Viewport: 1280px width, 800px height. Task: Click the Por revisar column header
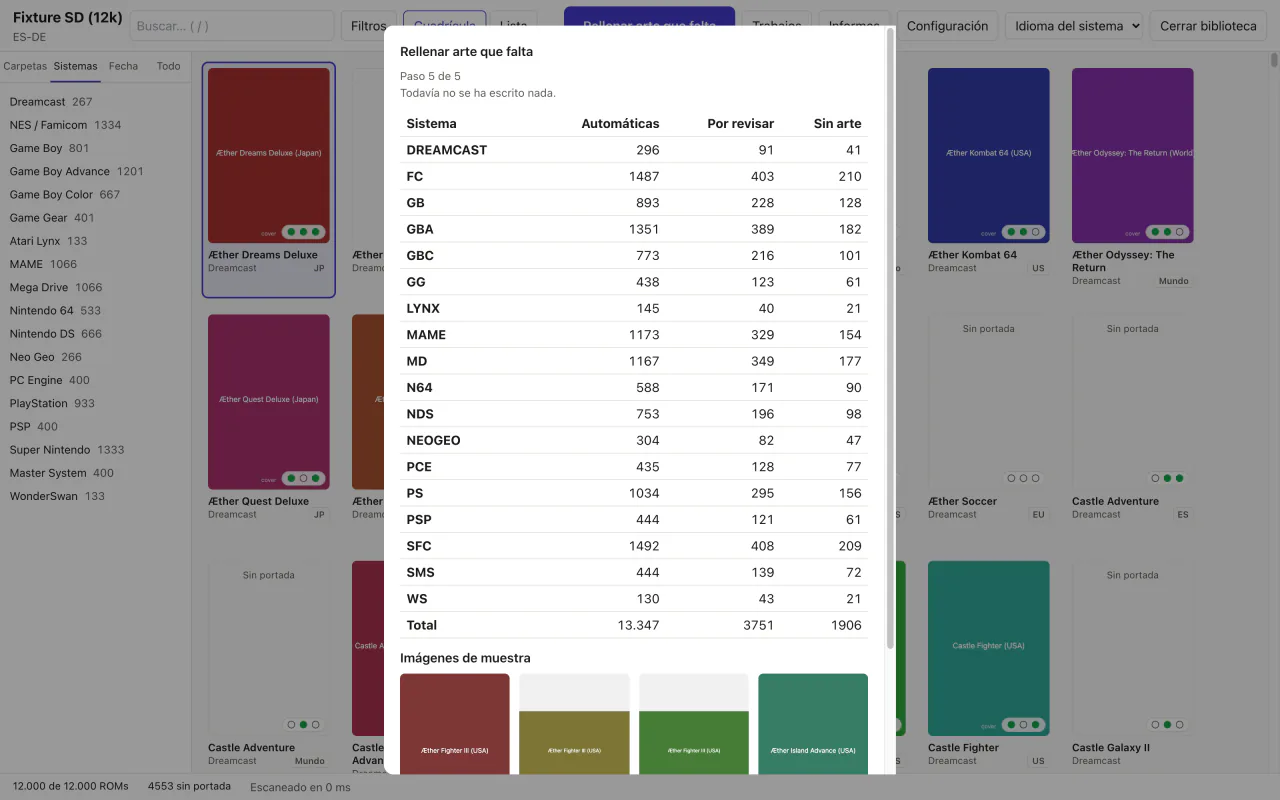click(x=740, y=123)
